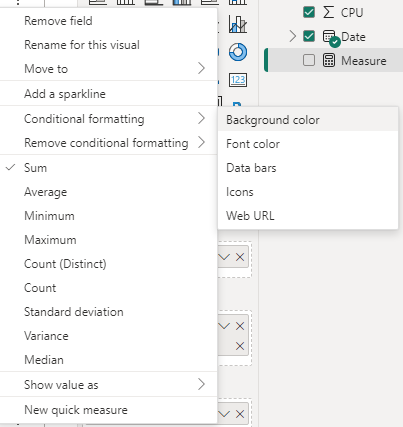403x427 pixels.
Task: Choose New quick measure
Action: pyautogui.click(x=109, y=410)
